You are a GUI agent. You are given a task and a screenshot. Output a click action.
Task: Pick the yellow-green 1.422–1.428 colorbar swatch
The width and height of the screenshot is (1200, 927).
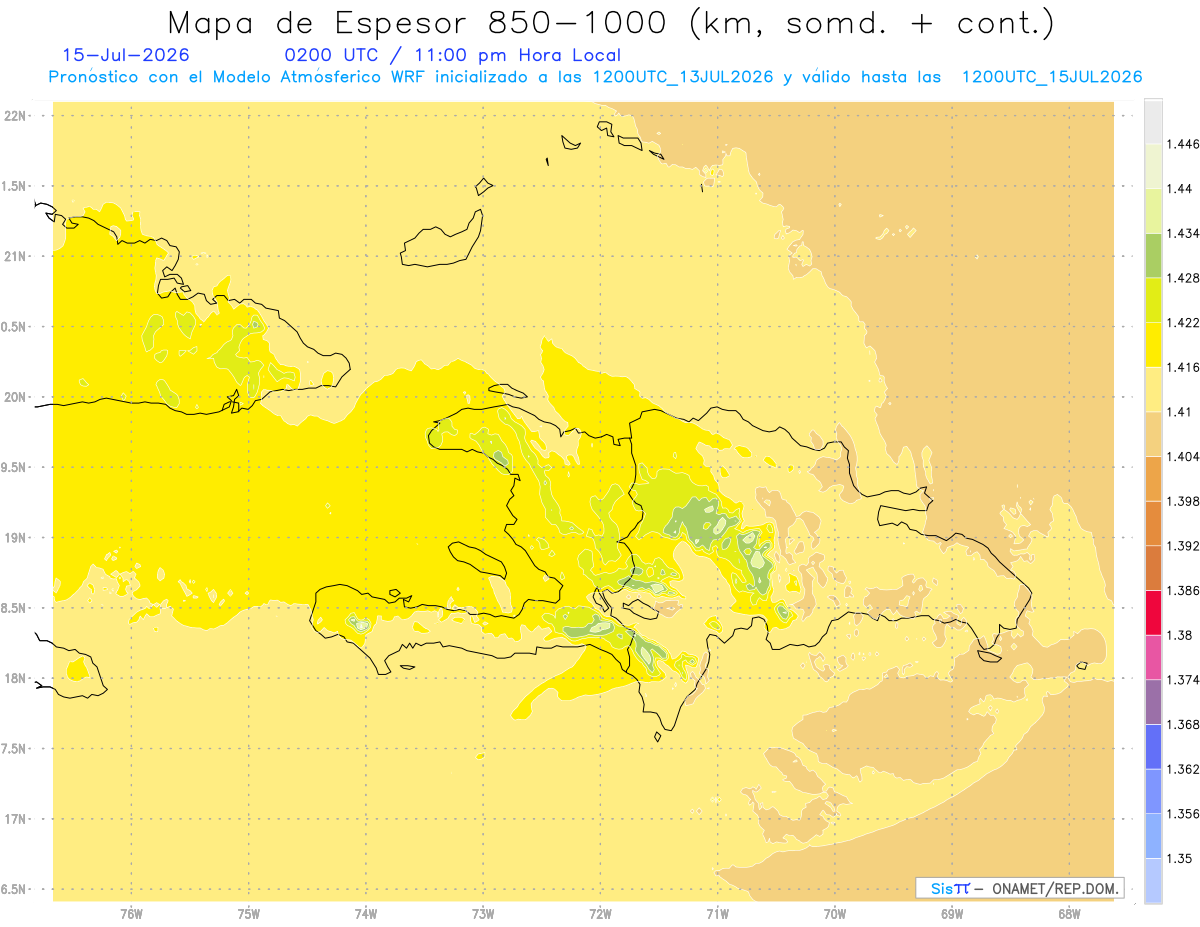click(x=1153, y=300)
